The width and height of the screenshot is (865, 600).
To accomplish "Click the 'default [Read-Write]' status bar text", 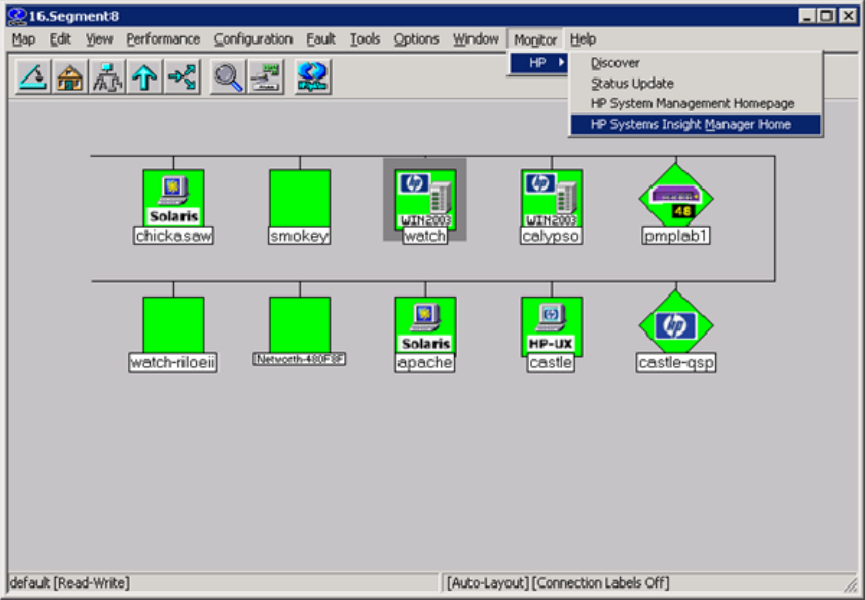I will tap(70, 583).
